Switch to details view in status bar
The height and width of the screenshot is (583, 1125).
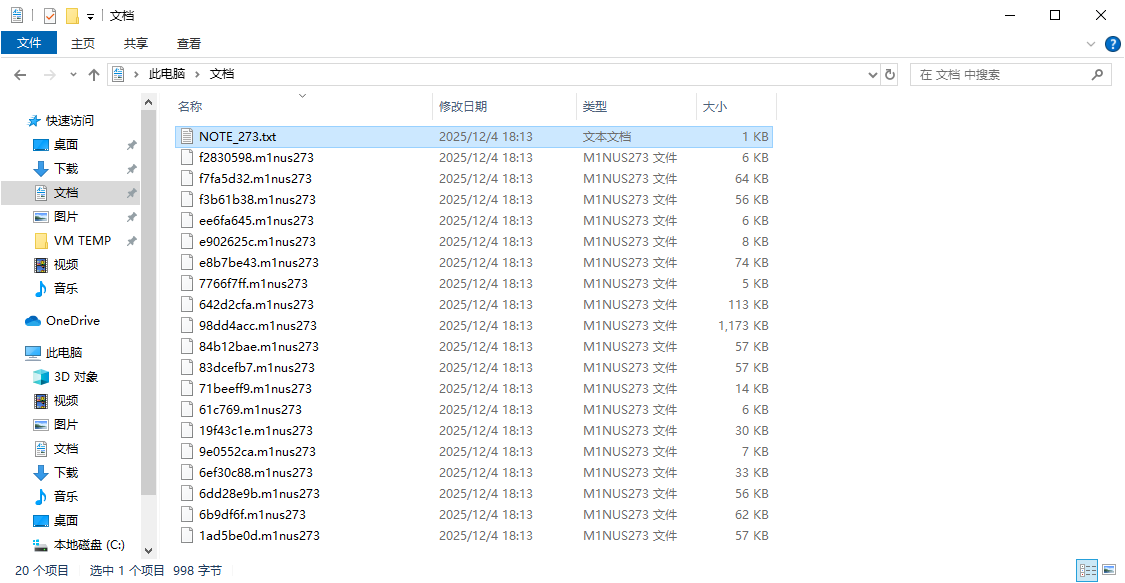(1087, 571)
